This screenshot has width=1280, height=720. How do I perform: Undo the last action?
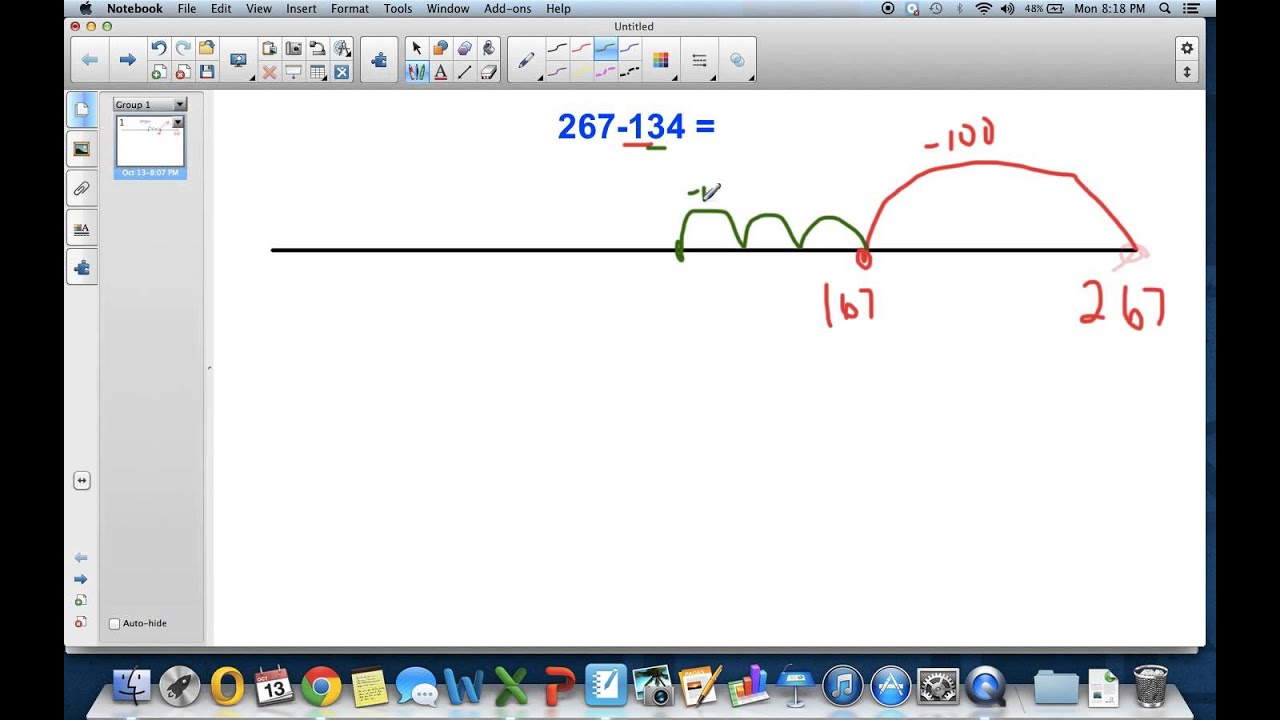158,48
